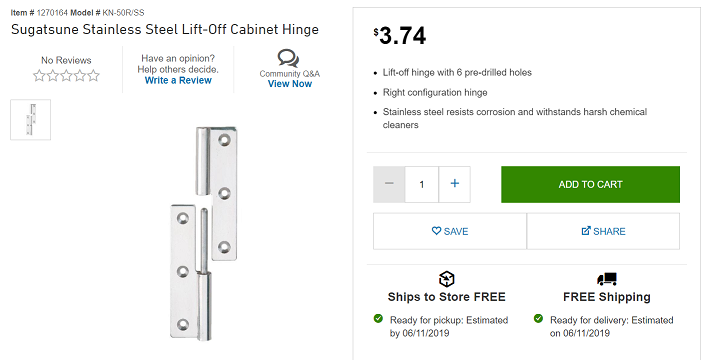Click the green checkmark for pickup estimate
This screenshot has height=360, width=708.
click(x=378, y=318)
